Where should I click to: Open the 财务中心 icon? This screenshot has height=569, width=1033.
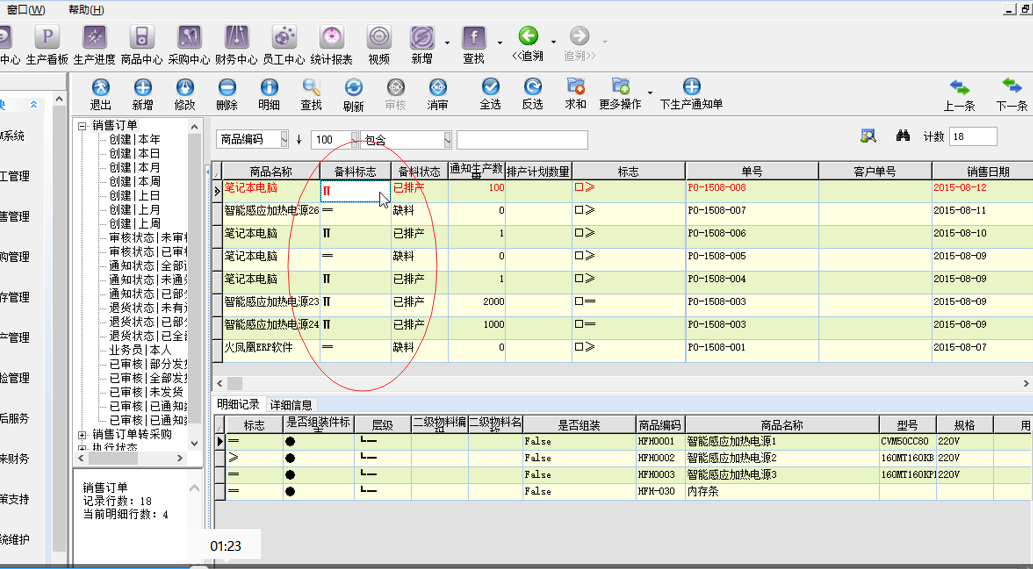point(237,37)
